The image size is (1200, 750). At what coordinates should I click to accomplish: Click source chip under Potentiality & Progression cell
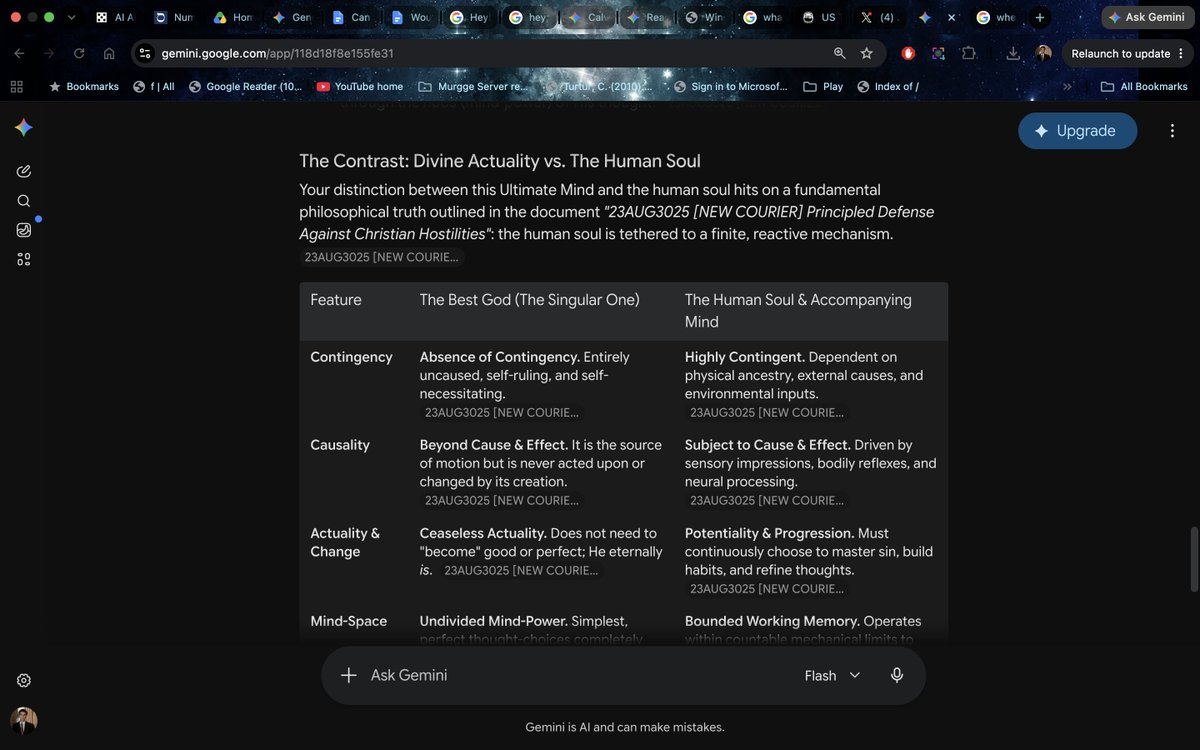[x=767, y=588]
